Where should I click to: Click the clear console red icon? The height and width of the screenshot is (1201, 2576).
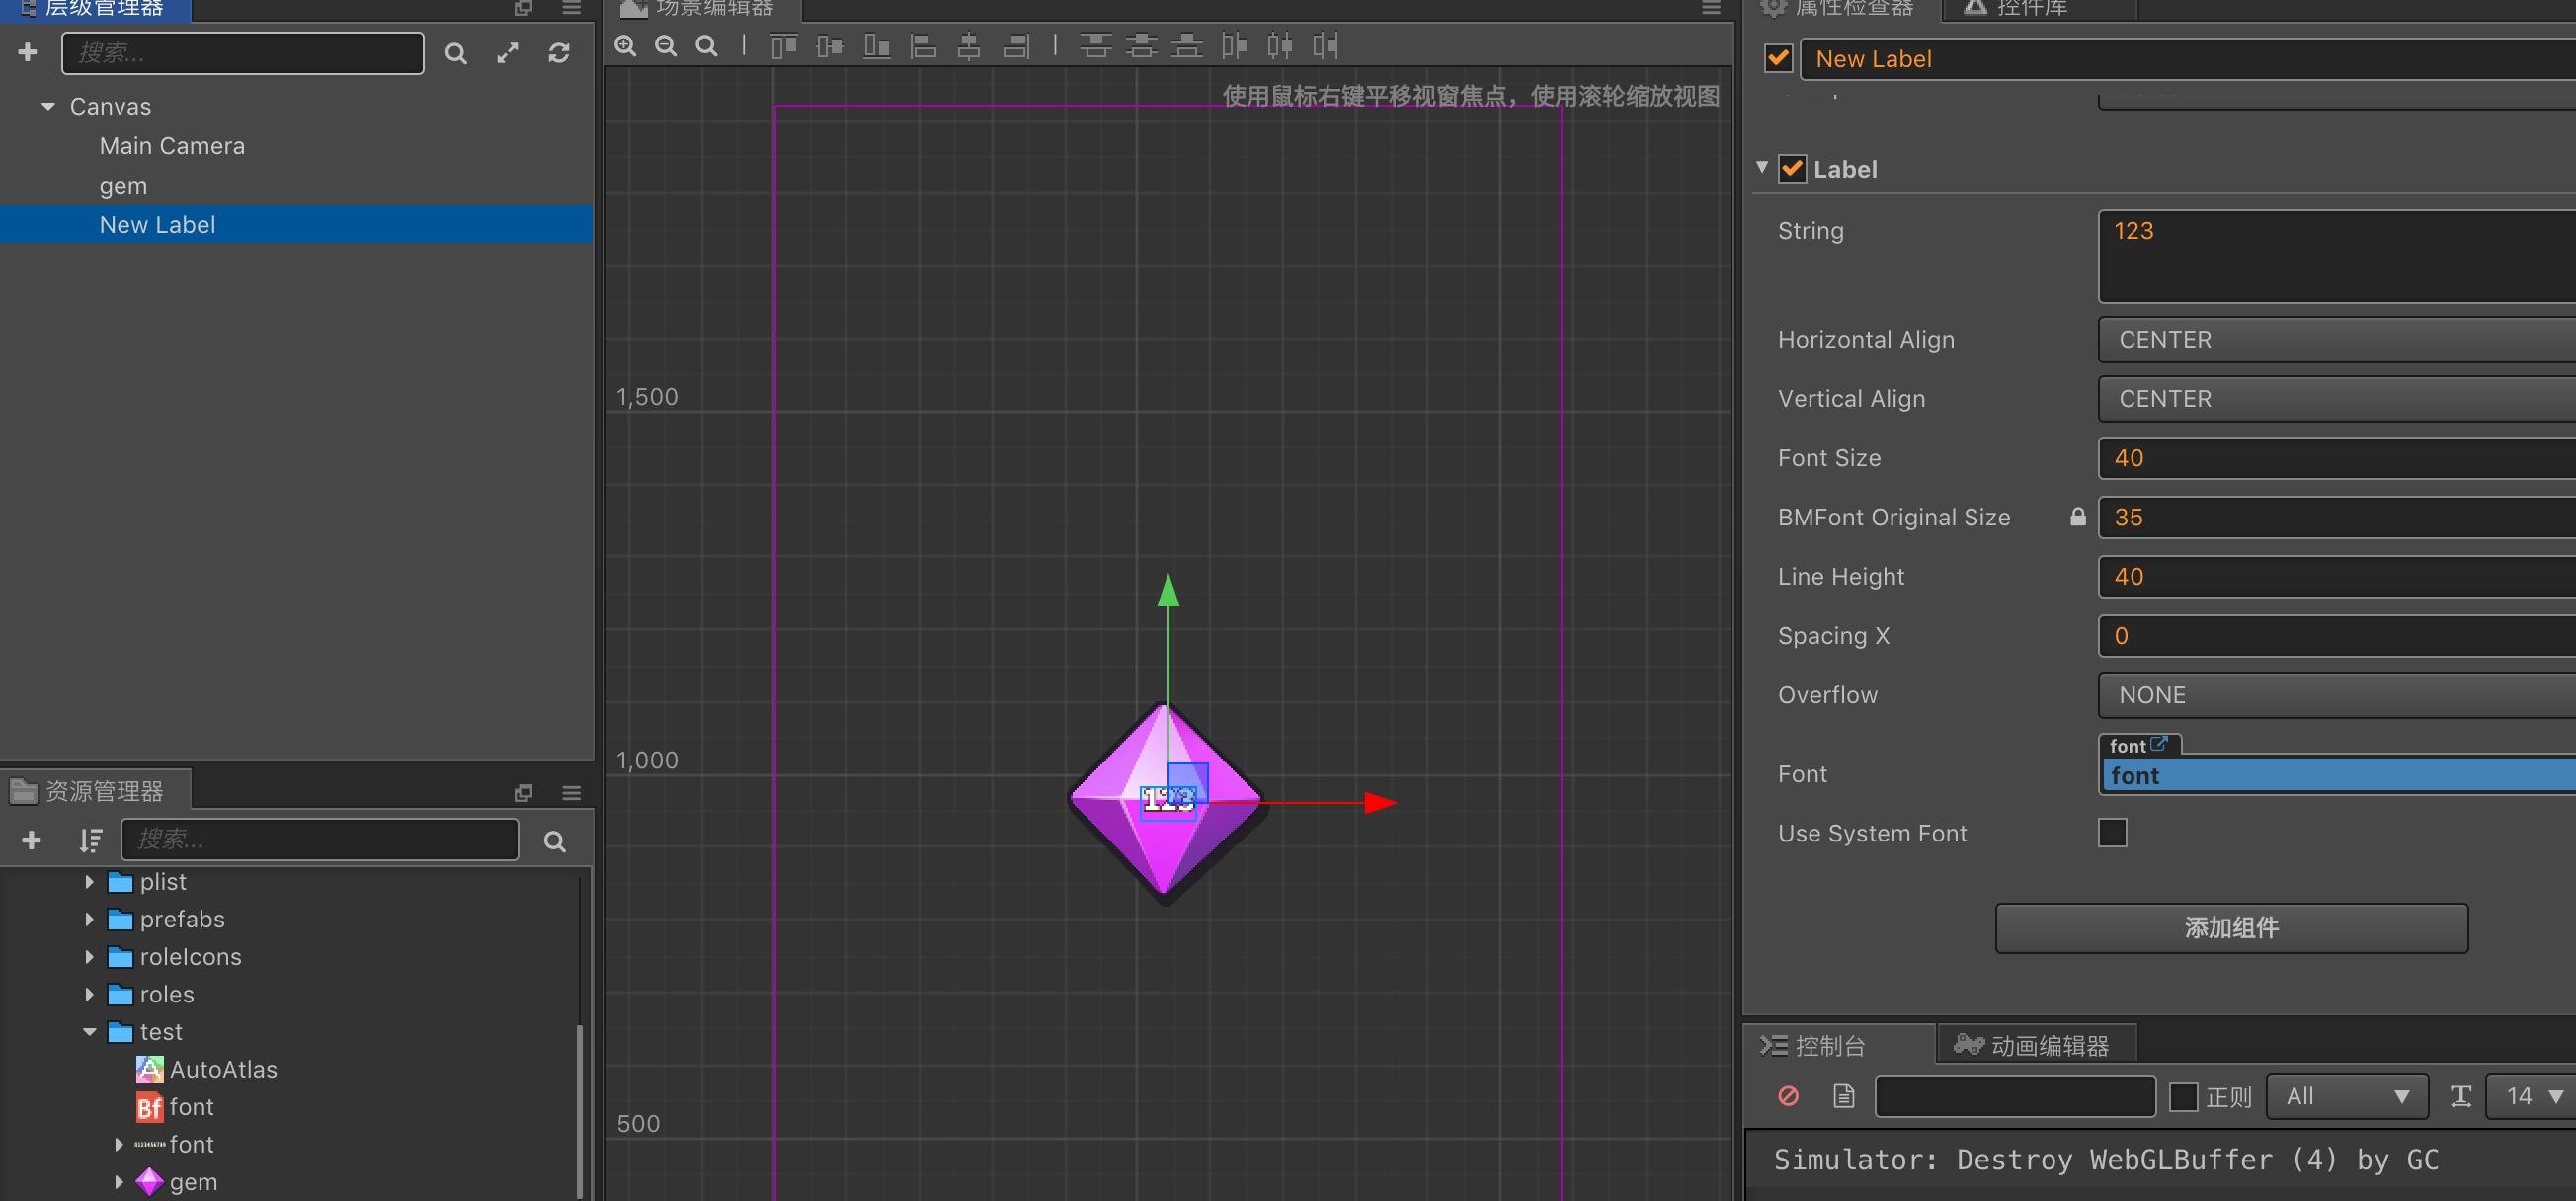(x=1788, y=1096)
